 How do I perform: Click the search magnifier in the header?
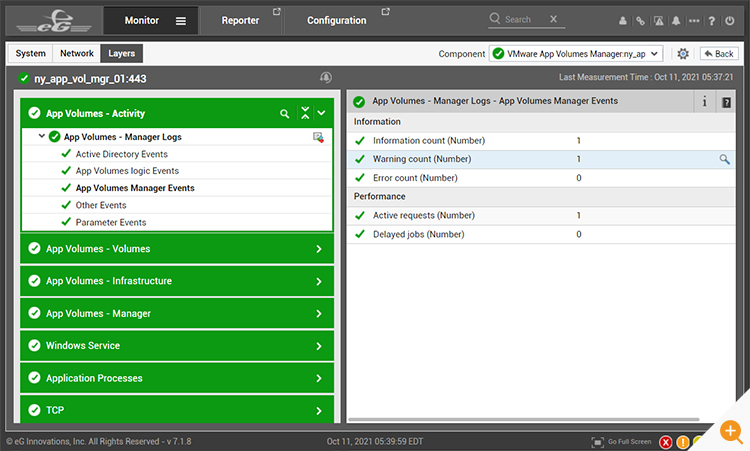[x=495, y=19]
